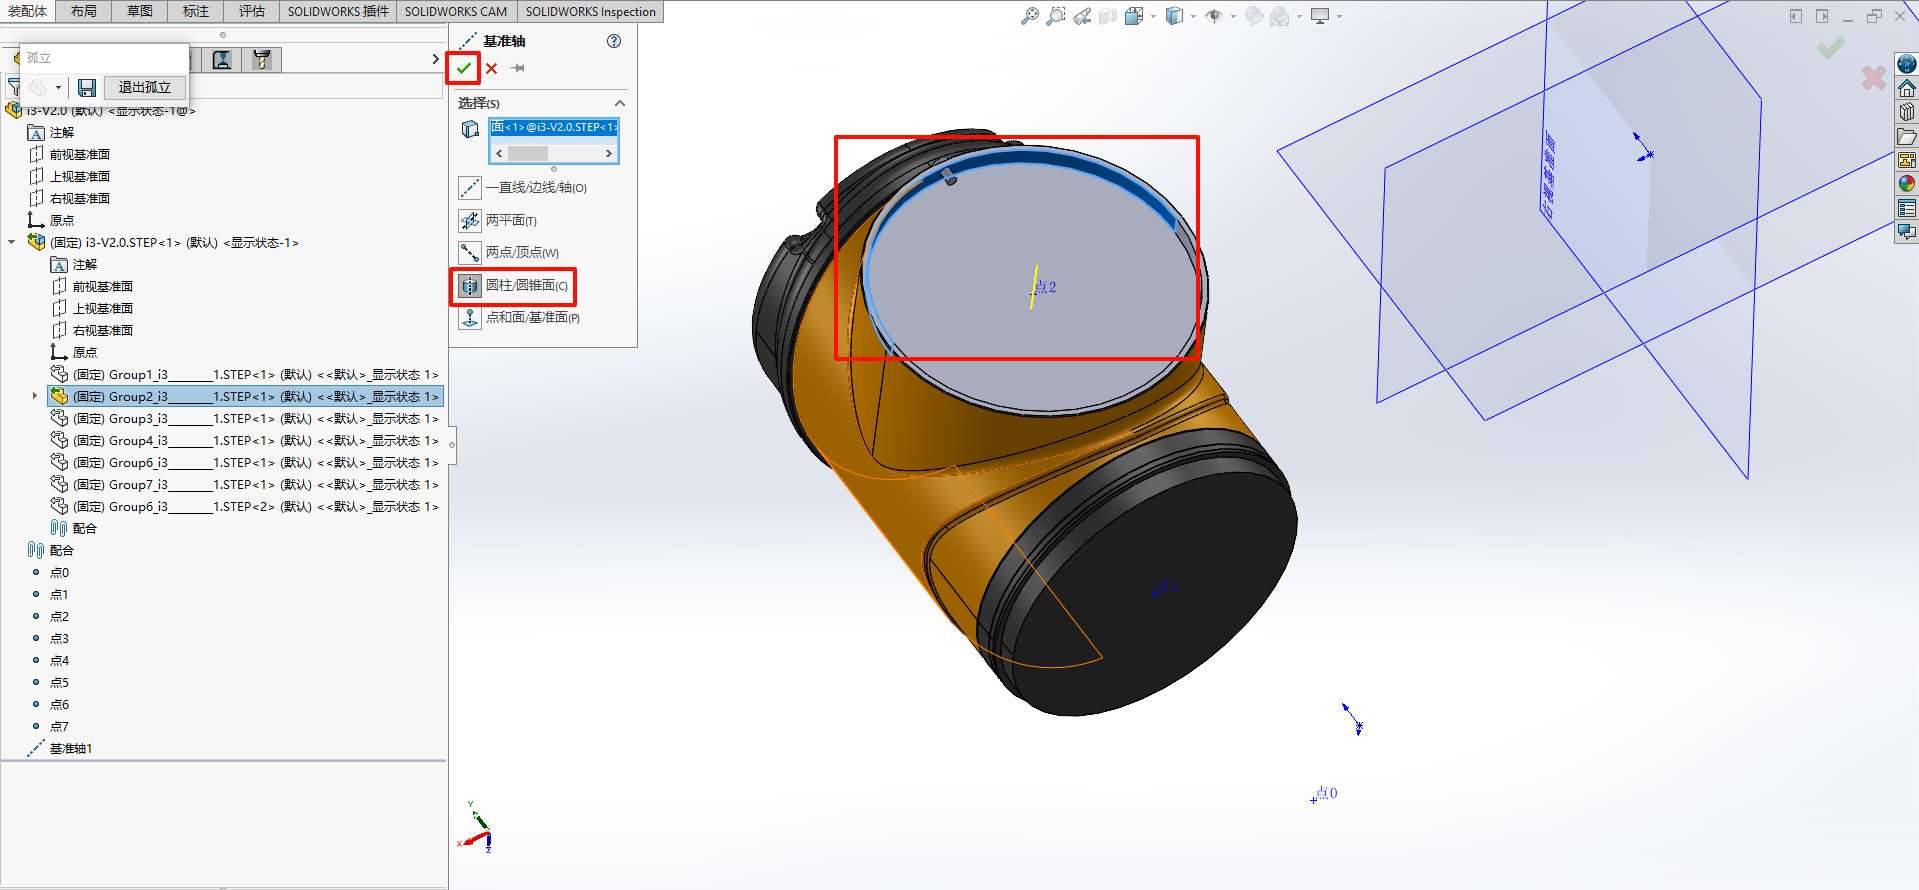Open the CAM tool tree tab with mill icon
1919x890 pixels.
point(262,60)
